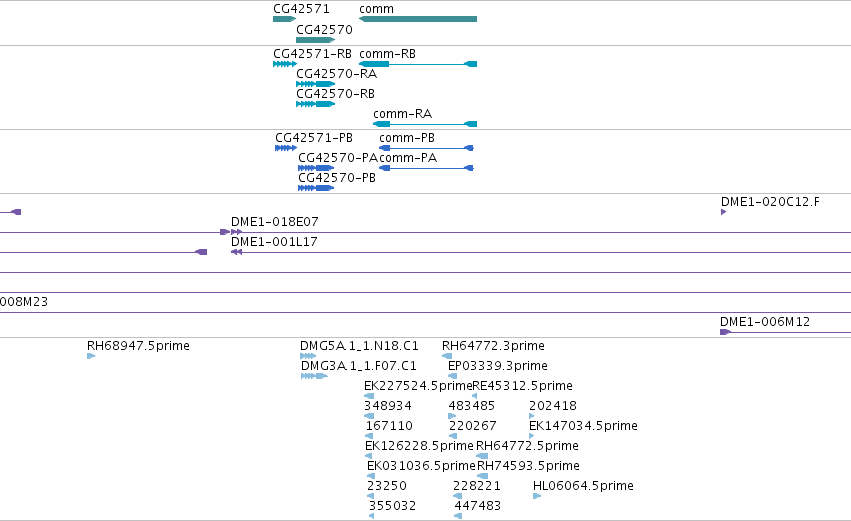Select the RE45312.5prime EST label

pyautogui.click(x=522, y=386)
